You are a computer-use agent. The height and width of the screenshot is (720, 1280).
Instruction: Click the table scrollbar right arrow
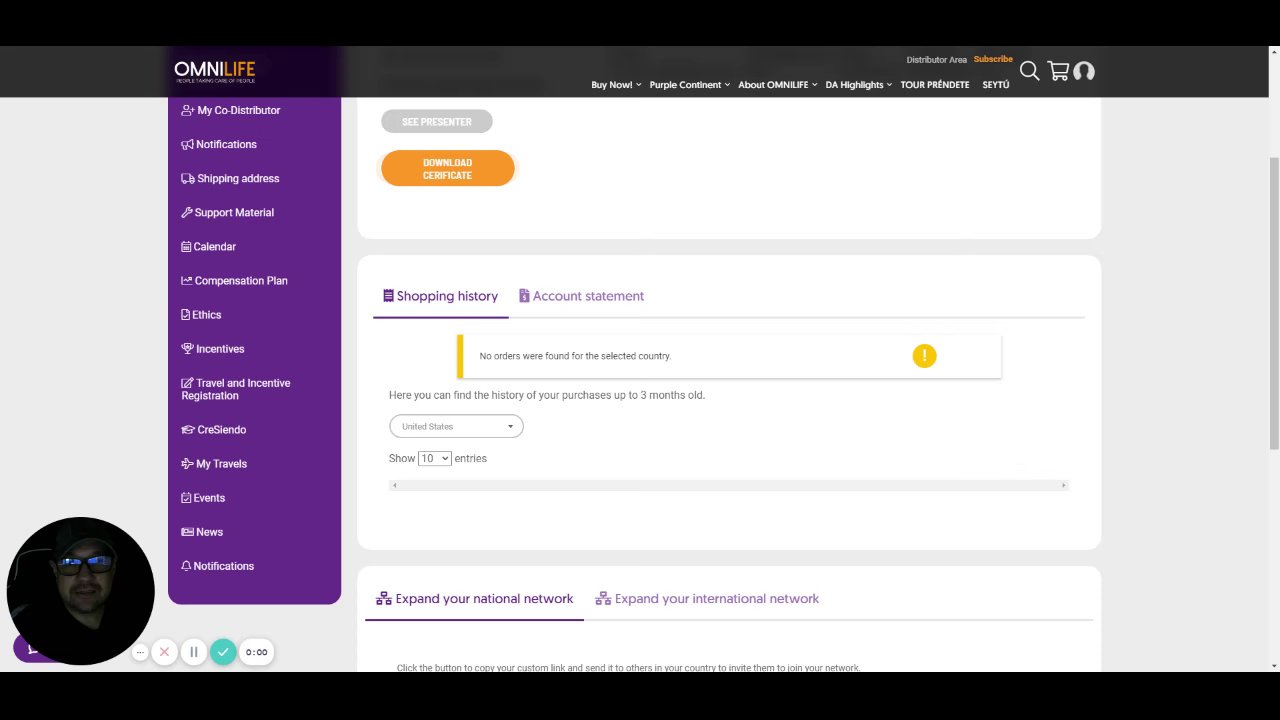1063,485
